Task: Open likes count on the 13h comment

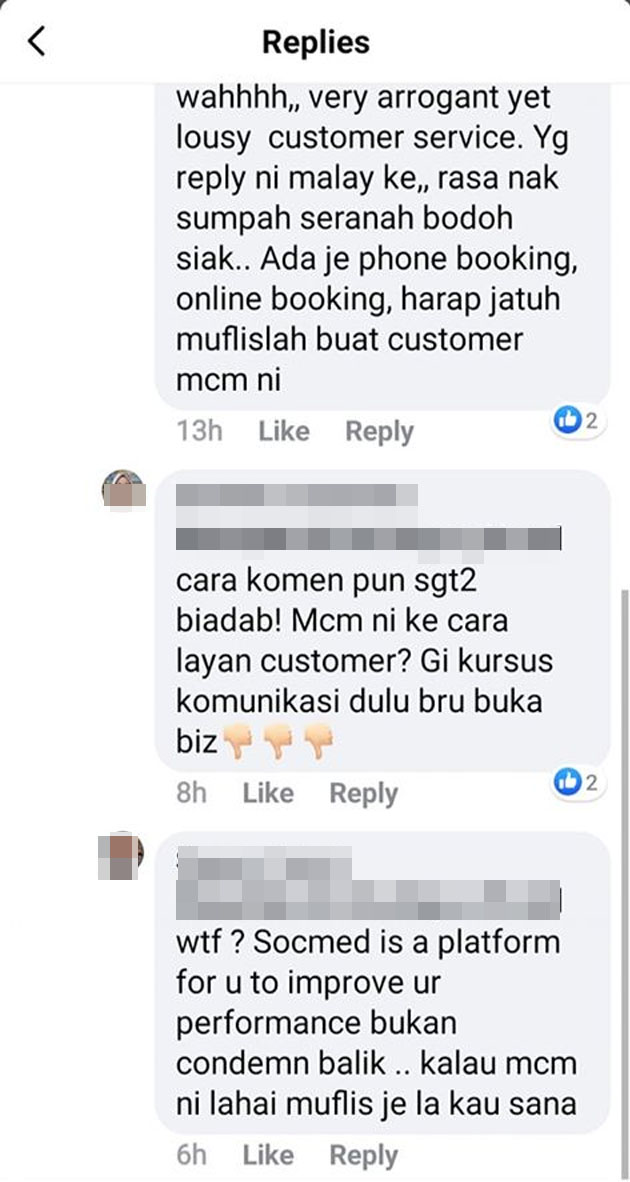Action: click(x=576, y=421)
